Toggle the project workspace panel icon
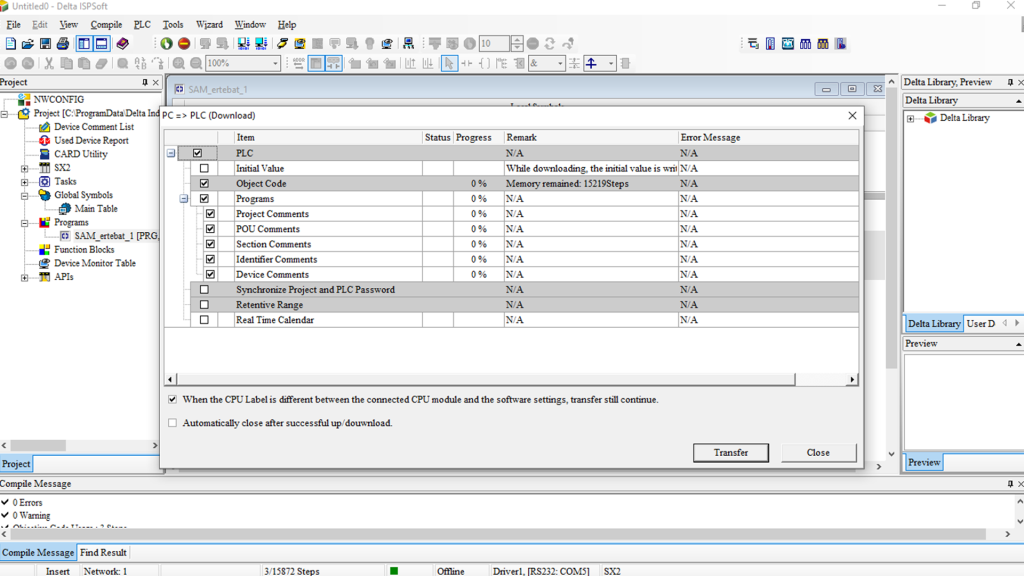 (x=84, y=44)
